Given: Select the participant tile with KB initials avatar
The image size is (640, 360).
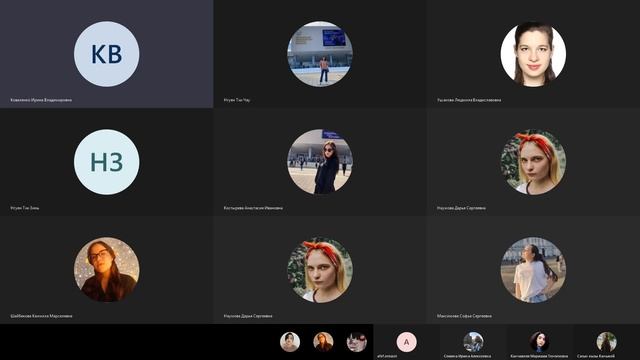Looking at the screenshot, I should (107, 54).
